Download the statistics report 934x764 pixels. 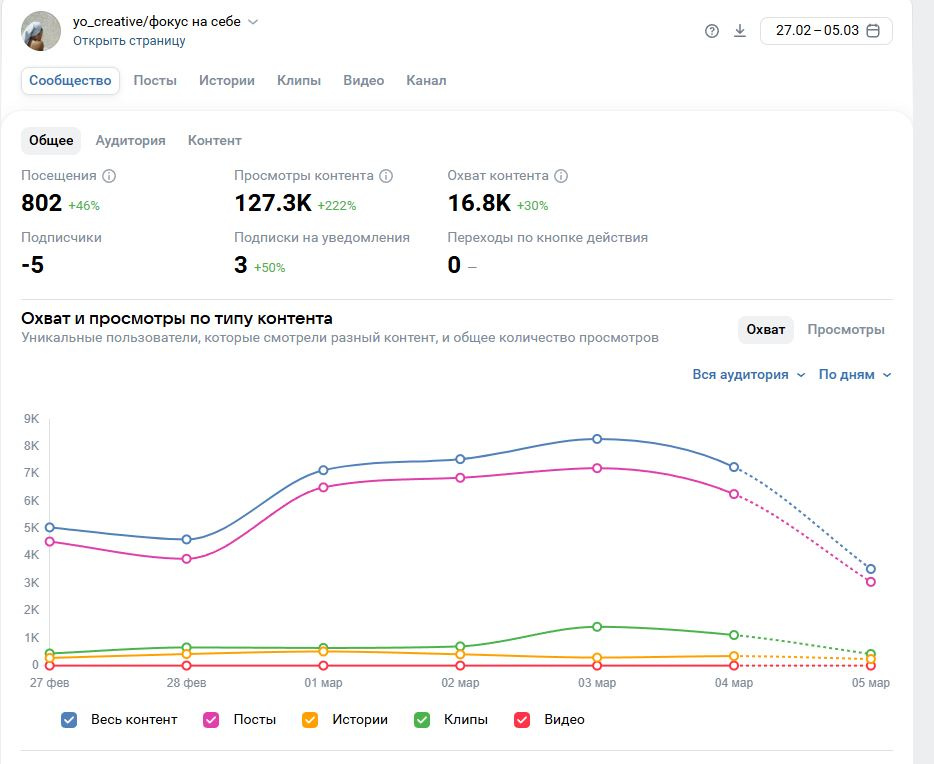[x=740, y=31]
